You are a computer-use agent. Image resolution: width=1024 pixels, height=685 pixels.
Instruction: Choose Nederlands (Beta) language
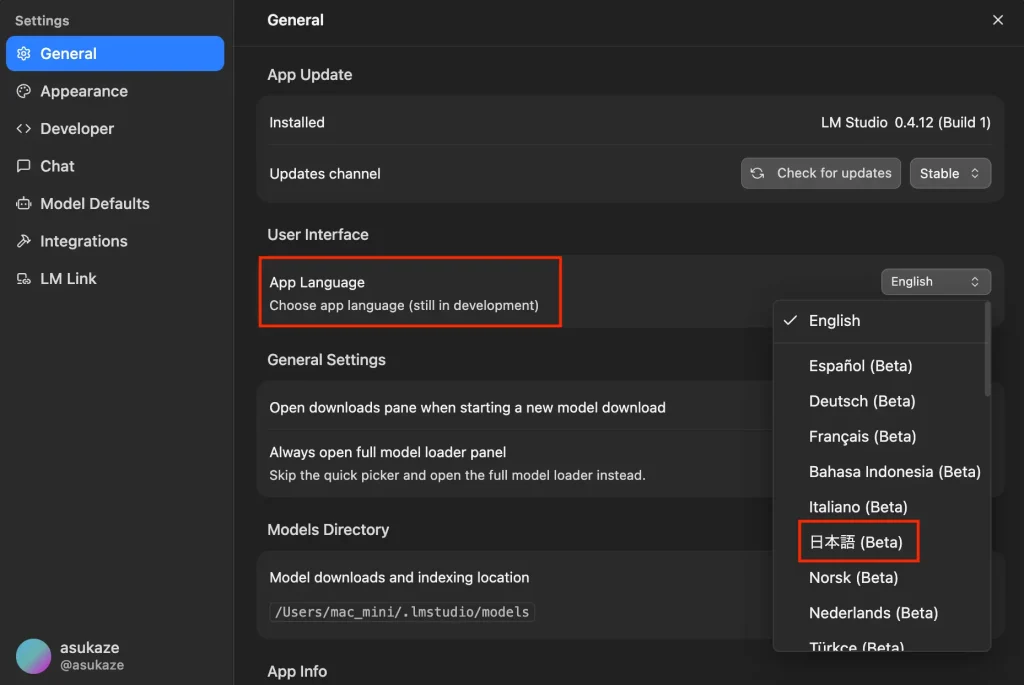pos(873,613)
